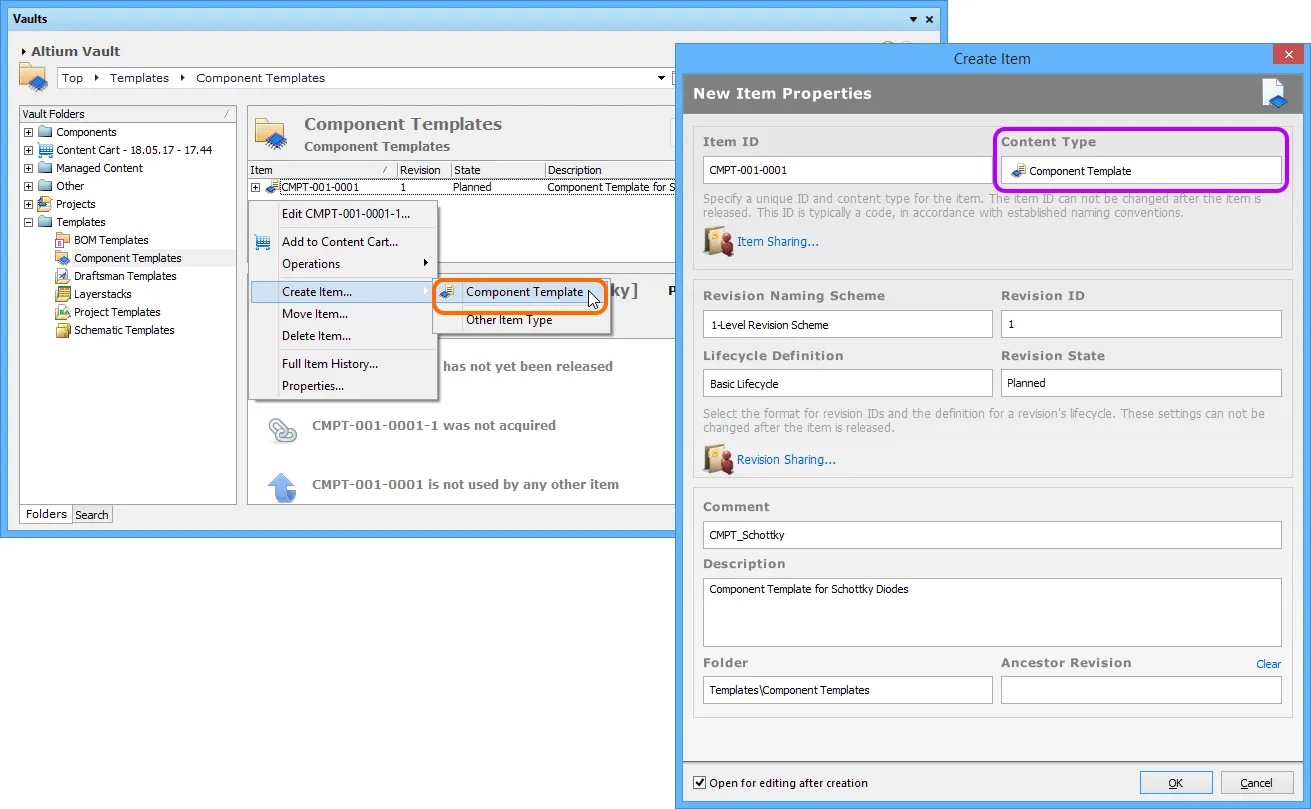Screen dimensions: 1311x809
Task: Click the Revision Sharing icon
Action: (x=718, y=459)
